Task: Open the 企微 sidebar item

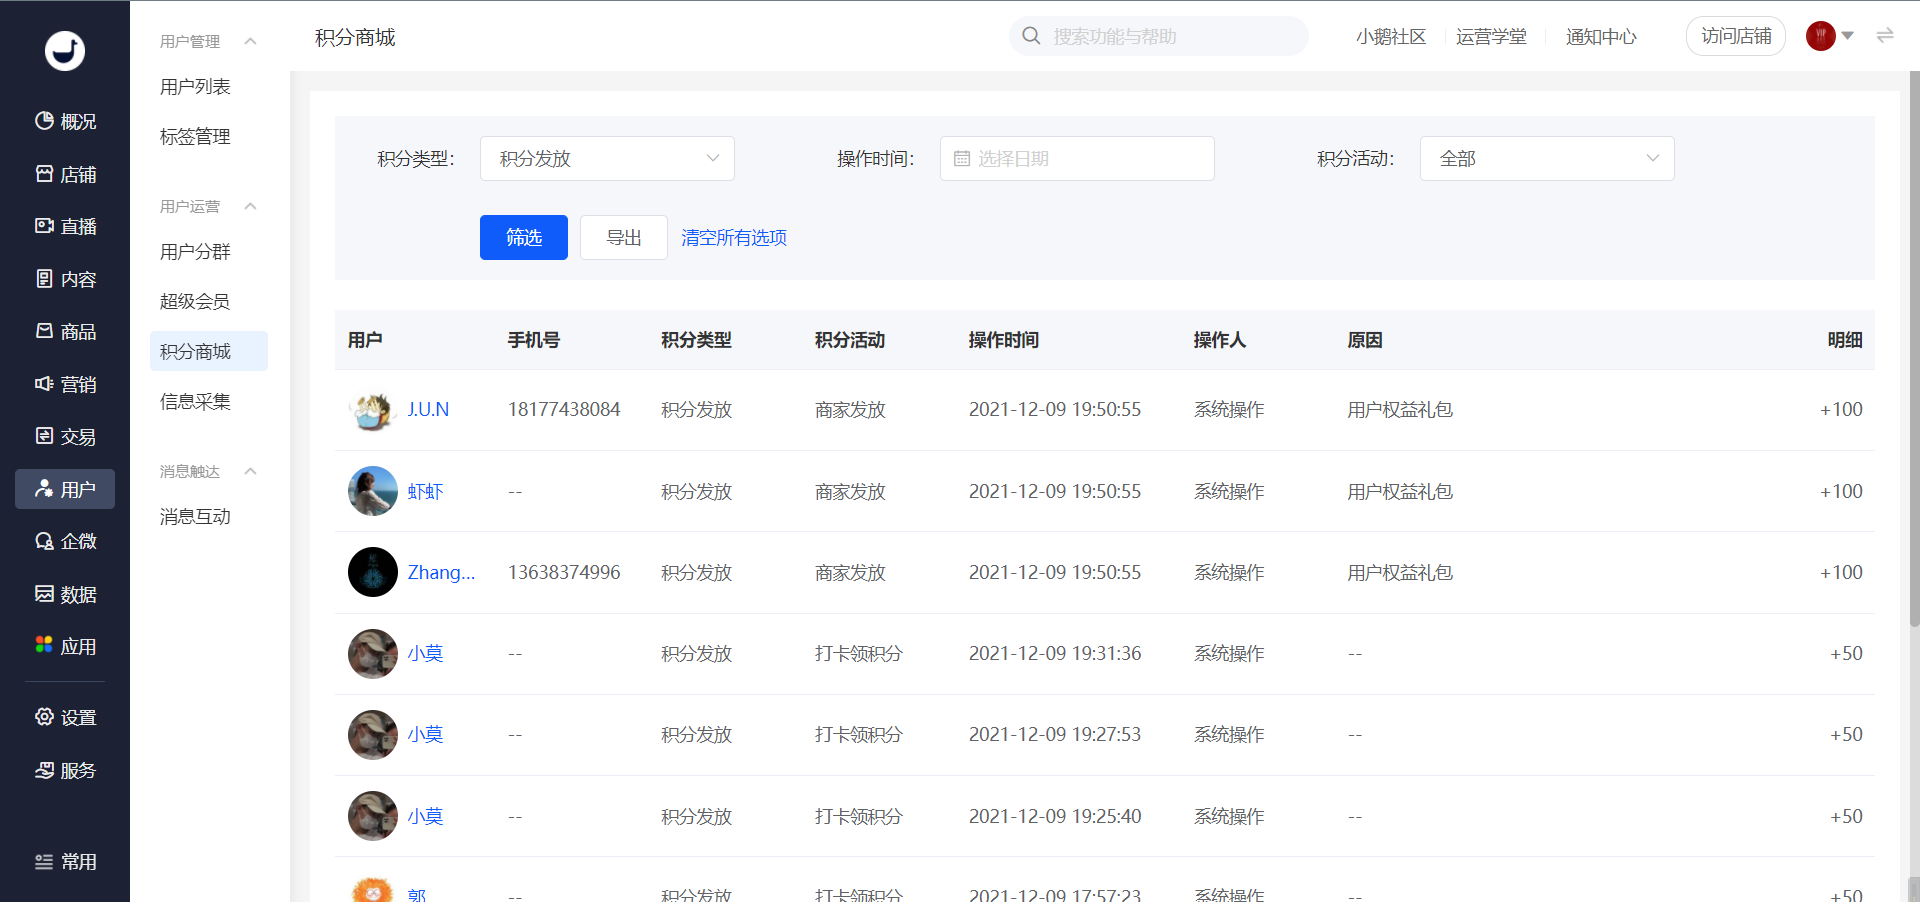Action: (x=65, y=541)
